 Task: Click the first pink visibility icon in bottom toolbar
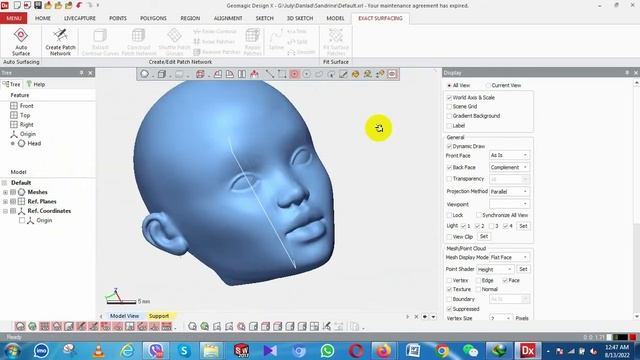click(x=20, y=326)
